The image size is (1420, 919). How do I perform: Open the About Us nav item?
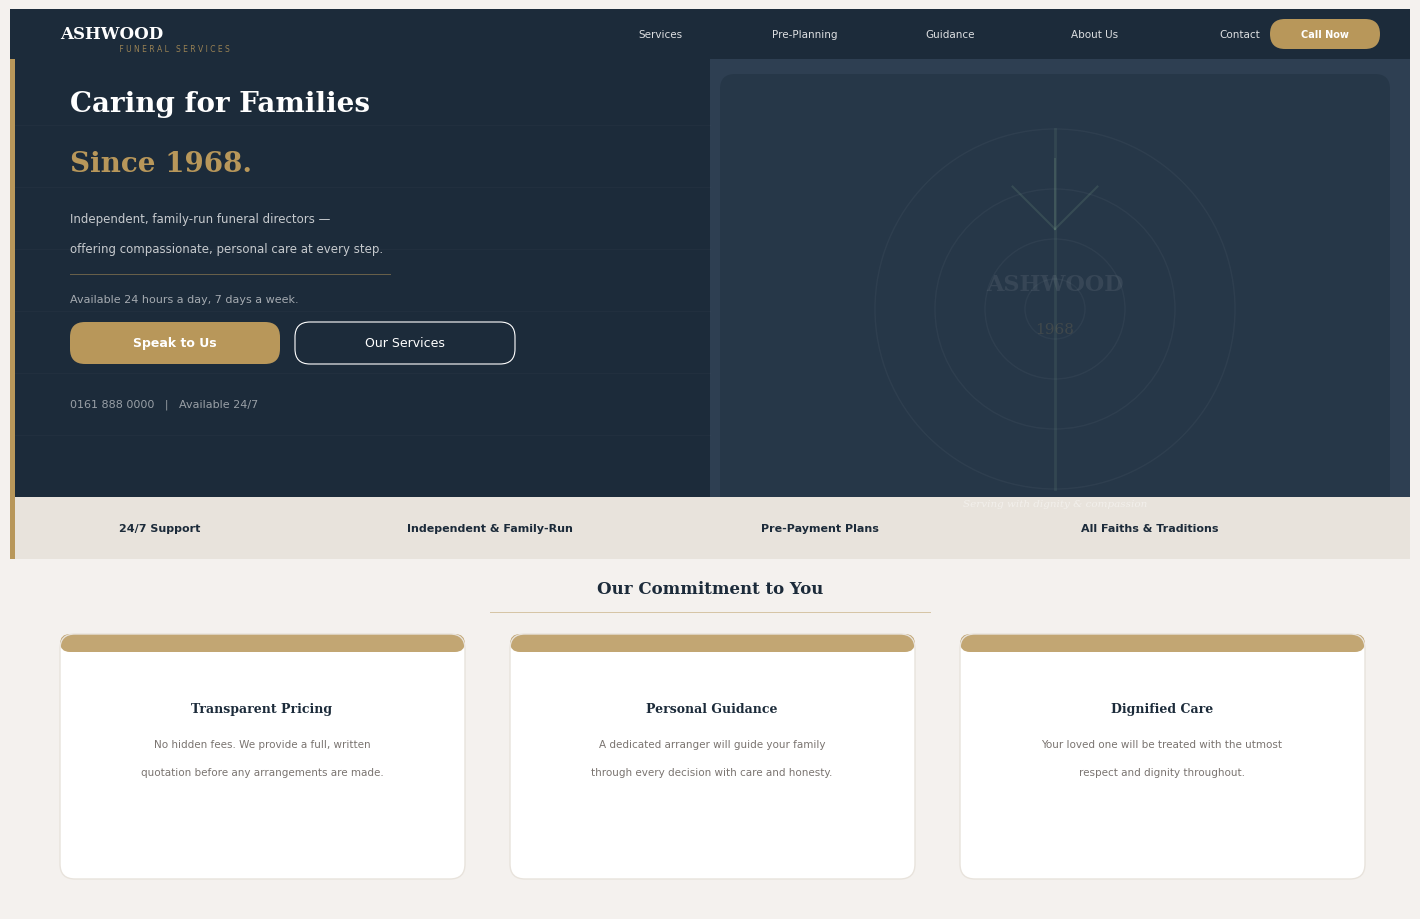click(1094, 35)
